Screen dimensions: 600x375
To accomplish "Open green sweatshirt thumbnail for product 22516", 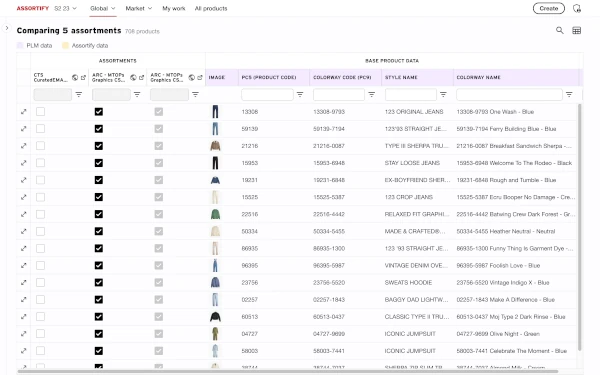I will pos(215,214).
